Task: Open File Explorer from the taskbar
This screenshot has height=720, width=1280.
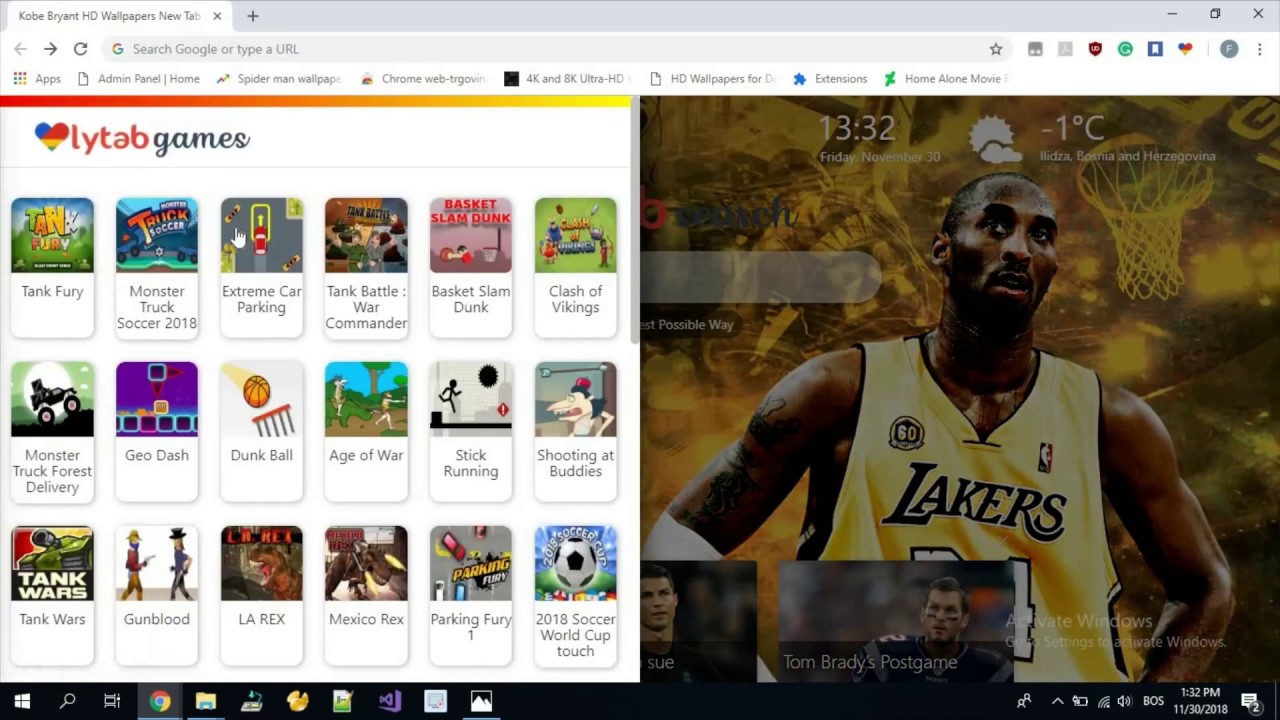Action: 206,701
